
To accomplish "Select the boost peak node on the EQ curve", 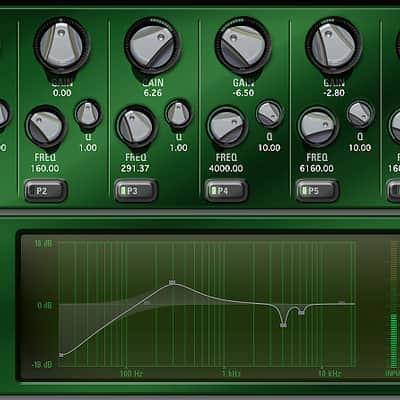I will click(x=172, y=283).
